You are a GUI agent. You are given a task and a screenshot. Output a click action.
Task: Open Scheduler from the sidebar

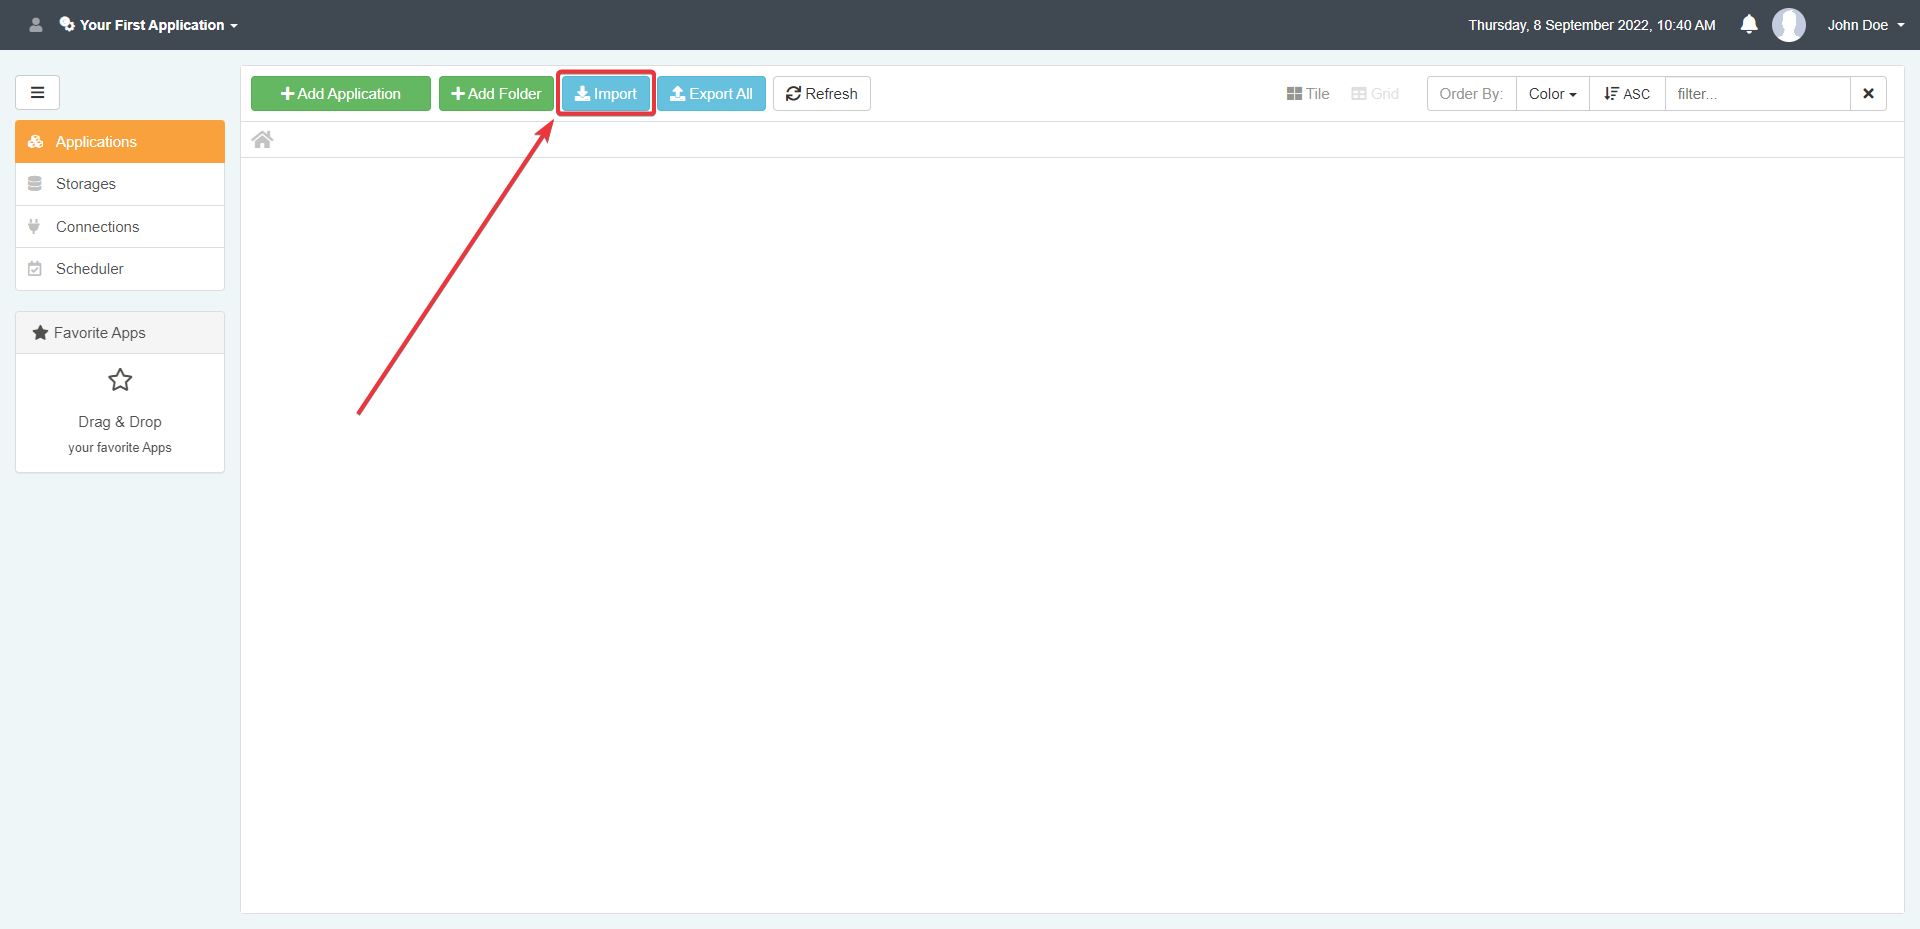90,269
